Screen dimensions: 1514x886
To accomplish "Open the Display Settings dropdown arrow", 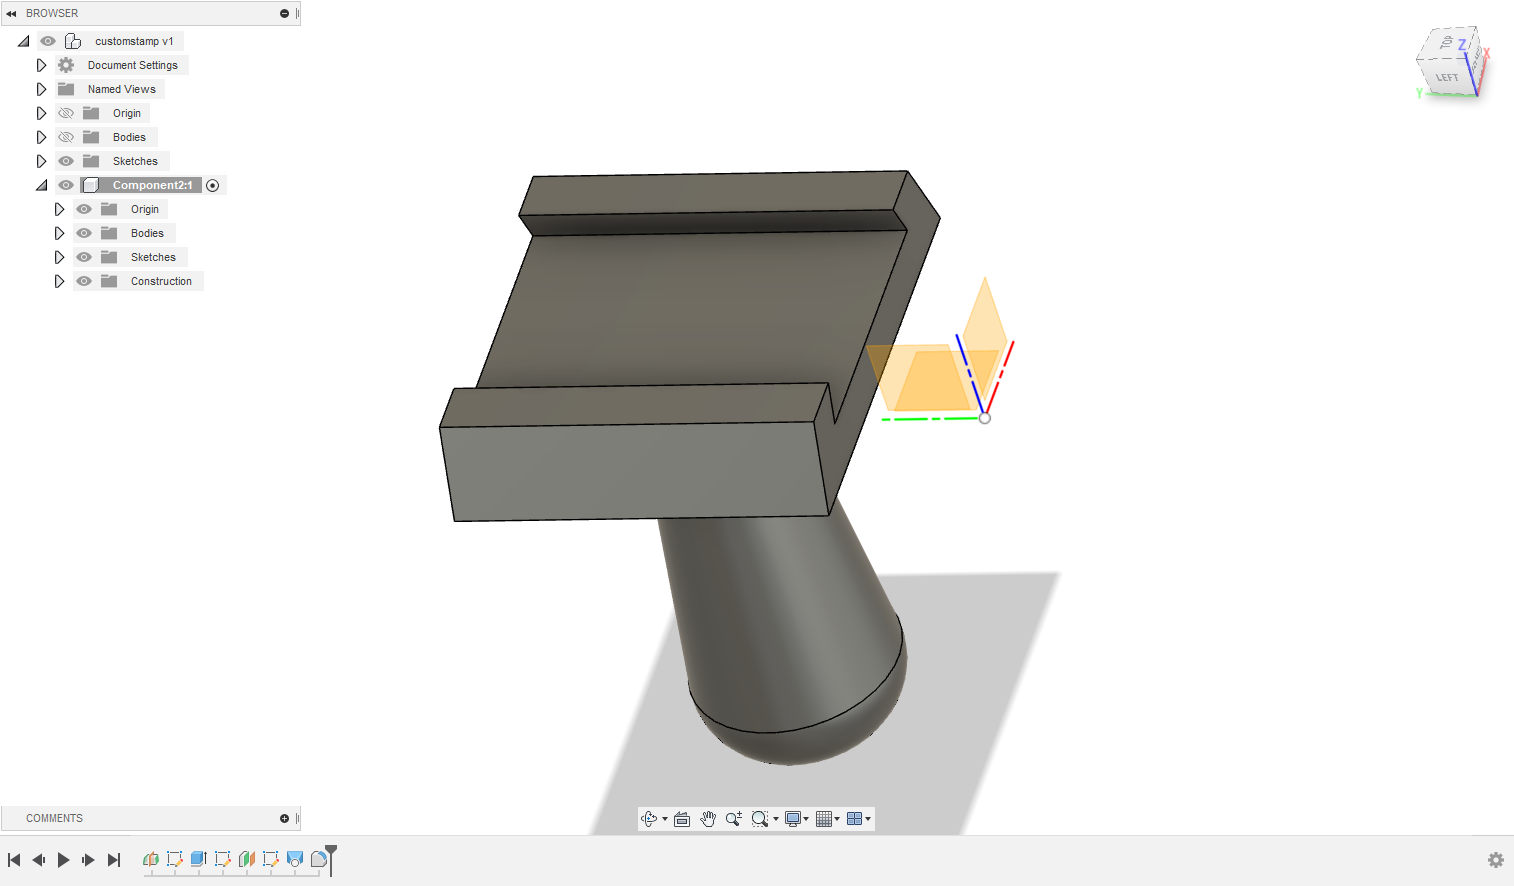I will point(806,819).
